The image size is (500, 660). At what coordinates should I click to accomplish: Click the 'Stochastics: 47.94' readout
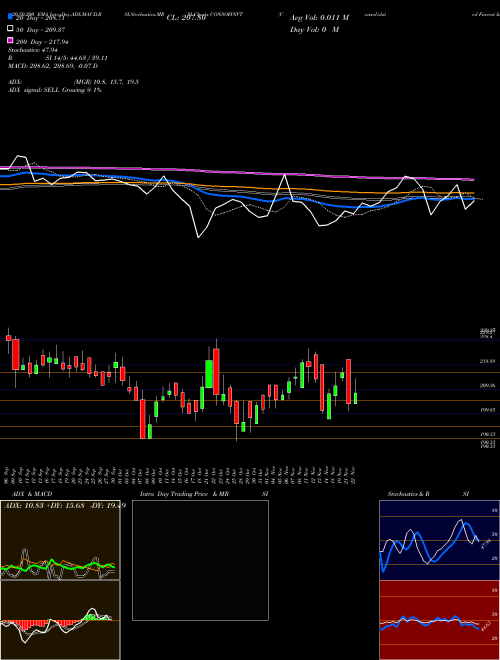pyautogui.click(x=33, y=50)
